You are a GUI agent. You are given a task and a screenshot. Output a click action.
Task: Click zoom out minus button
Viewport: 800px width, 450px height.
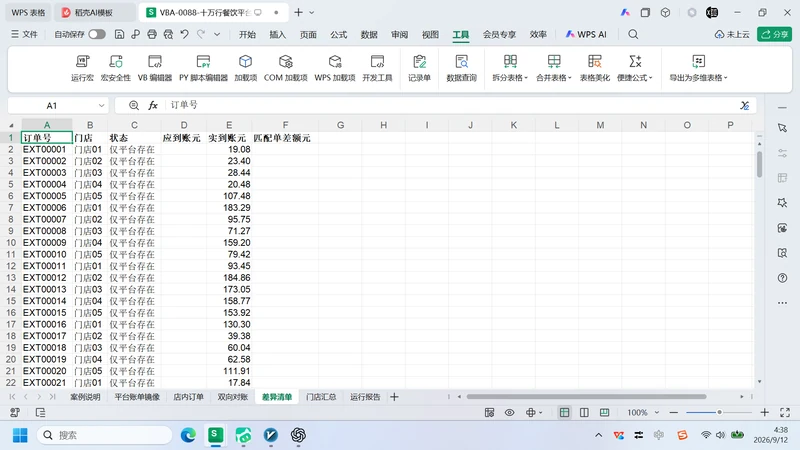[674, 412]
